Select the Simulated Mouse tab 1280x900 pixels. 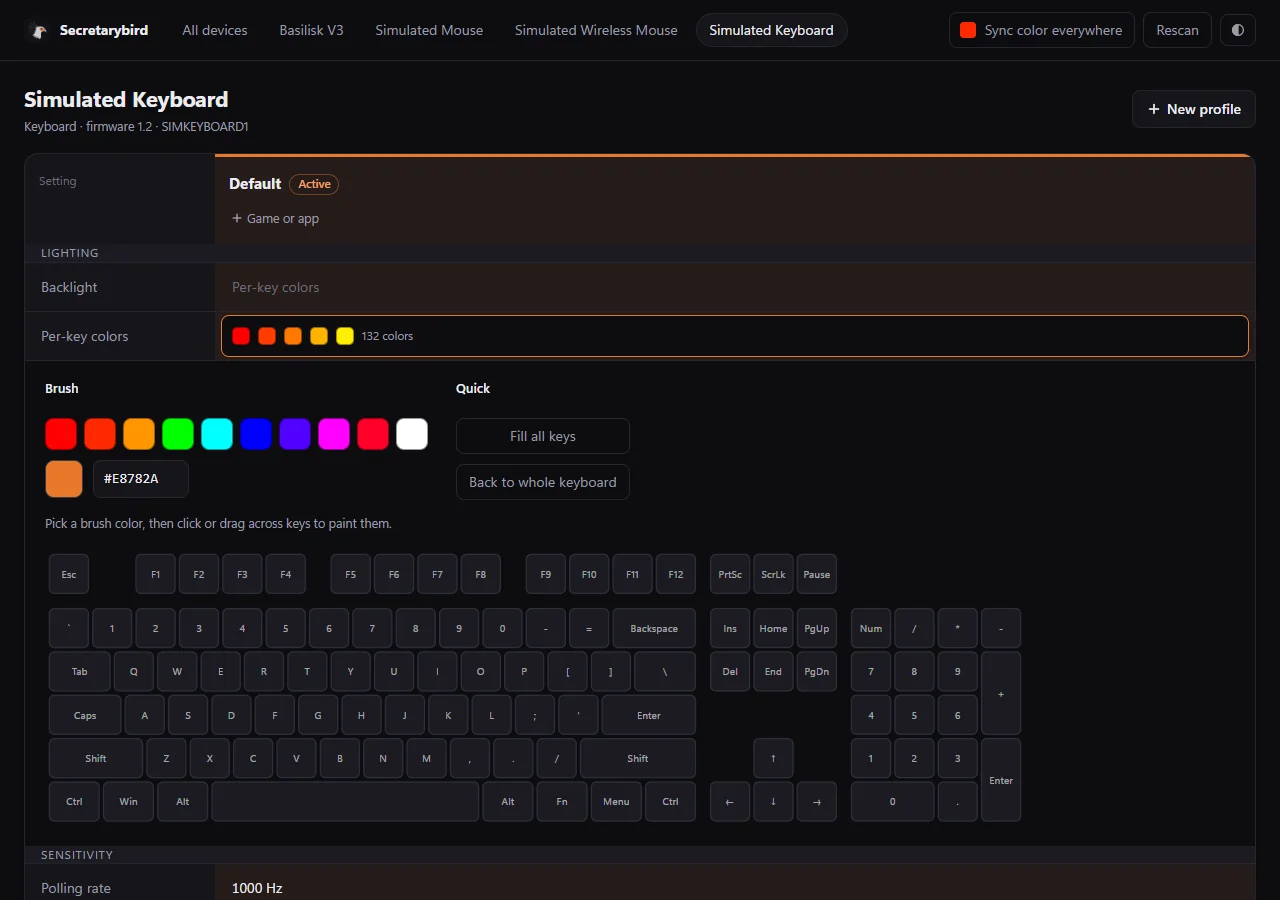[x=429, y=30]
